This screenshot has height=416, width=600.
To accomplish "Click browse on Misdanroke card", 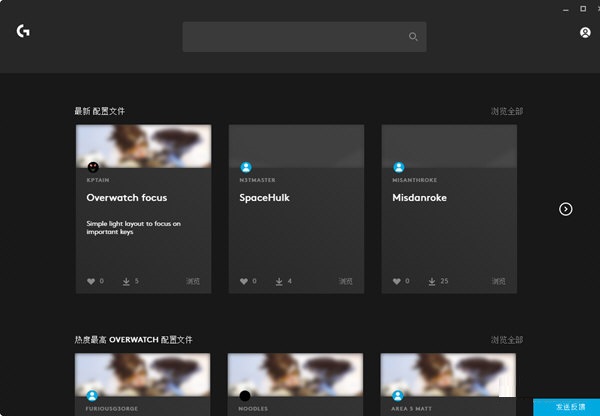I will 498,281.
